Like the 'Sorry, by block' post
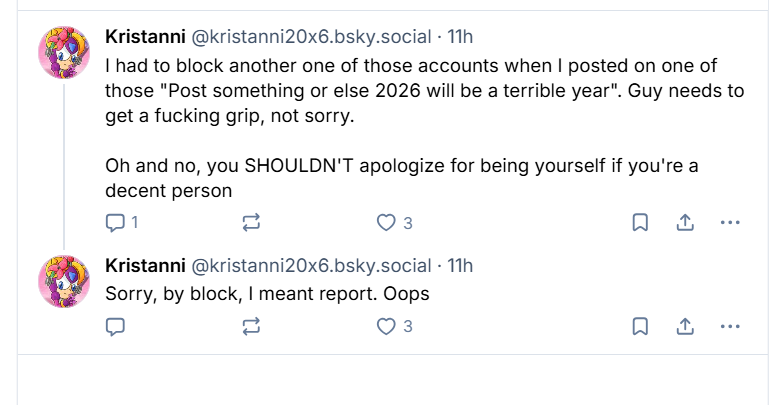 click(387, 326)
